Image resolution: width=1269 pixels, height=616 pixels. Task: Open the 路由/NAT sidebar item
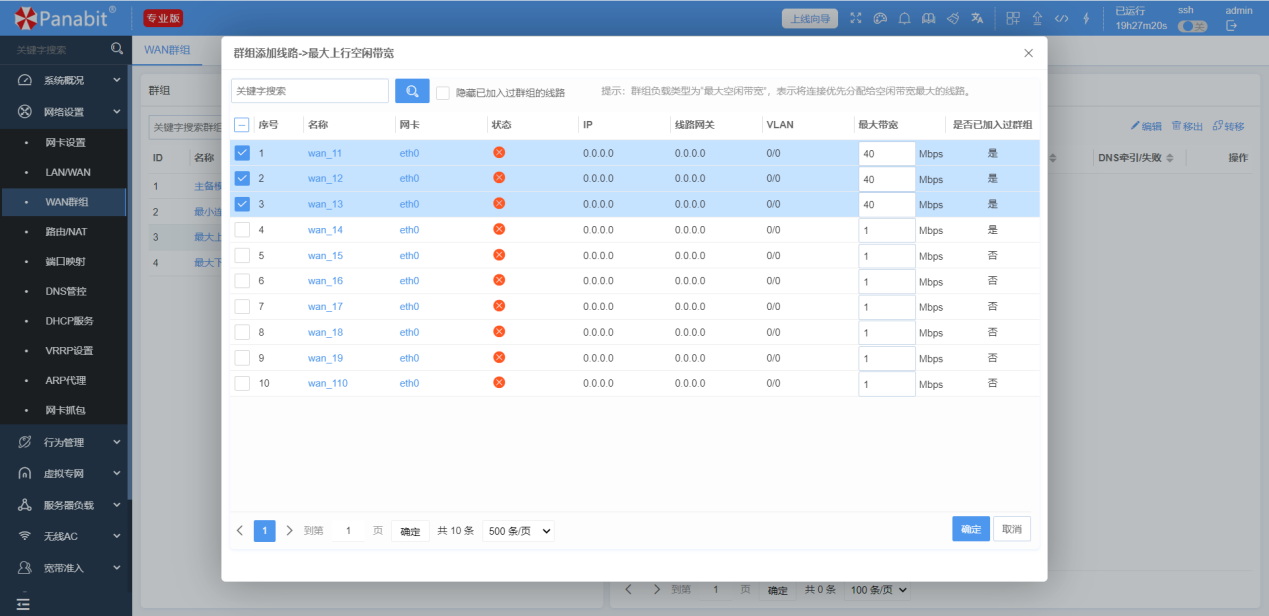pos(67,231)
